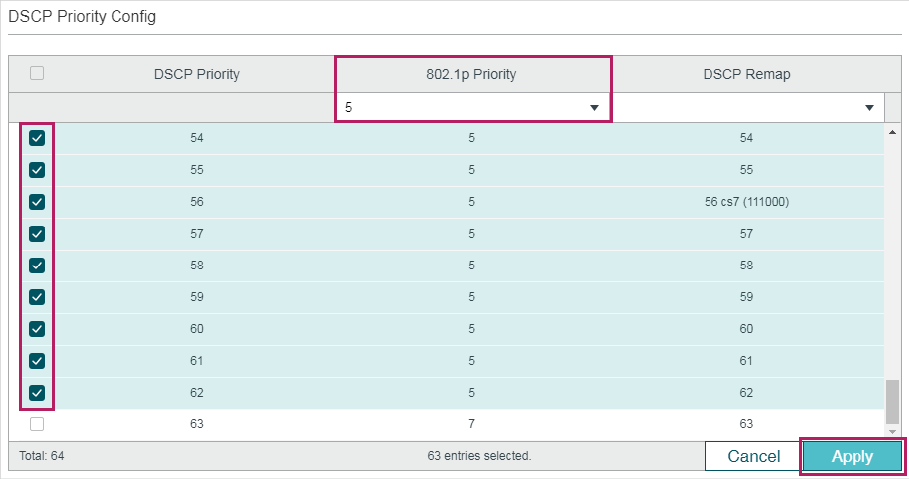Check the checkbox for DSCP 63

(37, 424)
